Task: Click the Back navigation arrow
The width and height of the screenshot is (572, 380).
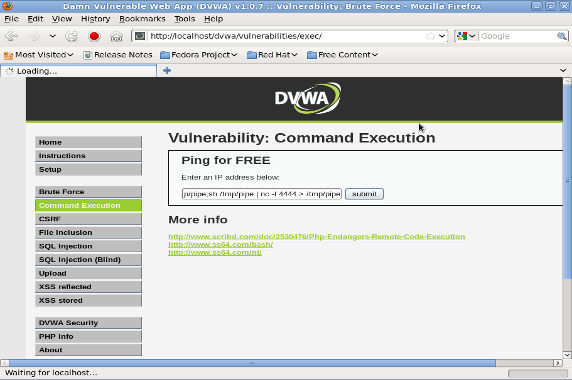Action: coord(12,36)
